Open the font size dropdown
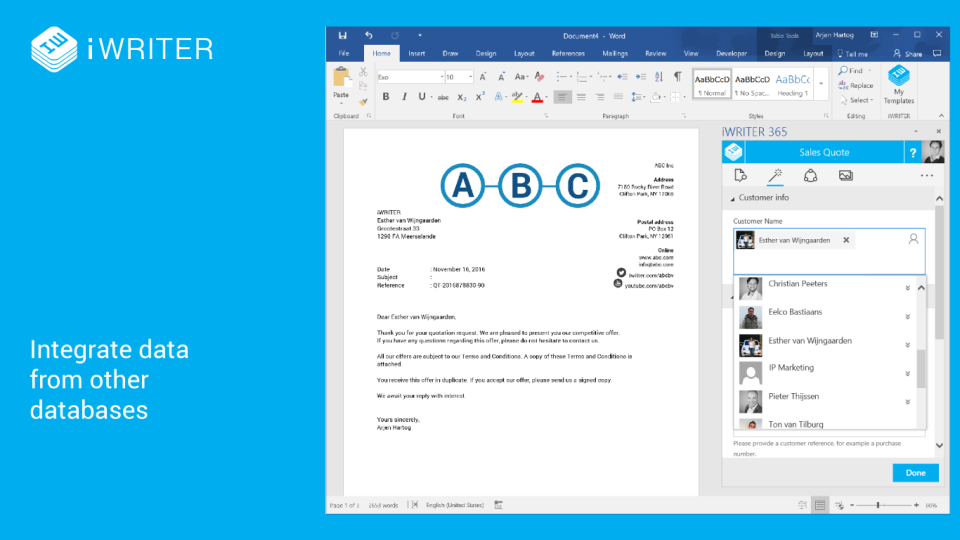This screenshot has height=540, width=960. tap(470, 77)
